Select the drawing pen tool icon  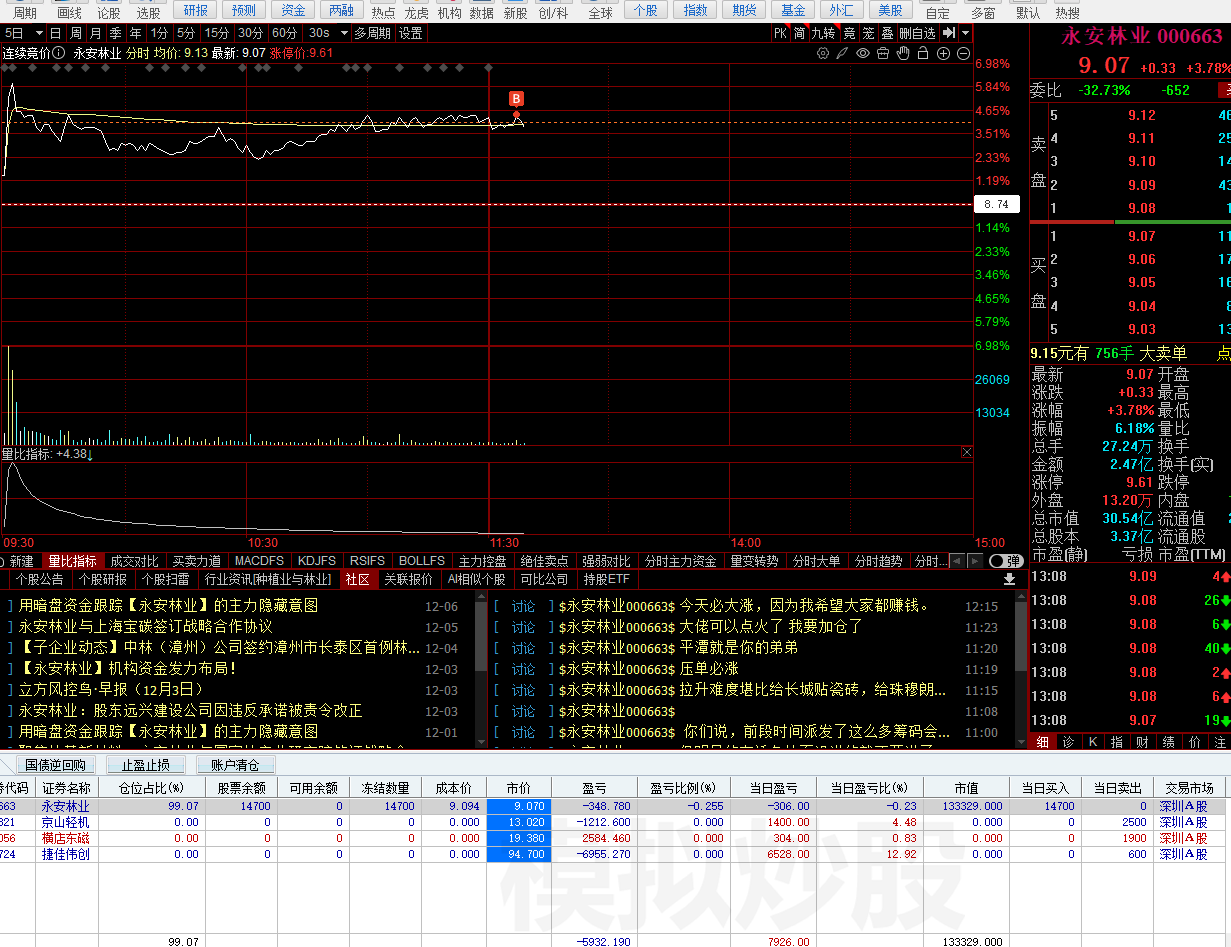click(843, 53)
